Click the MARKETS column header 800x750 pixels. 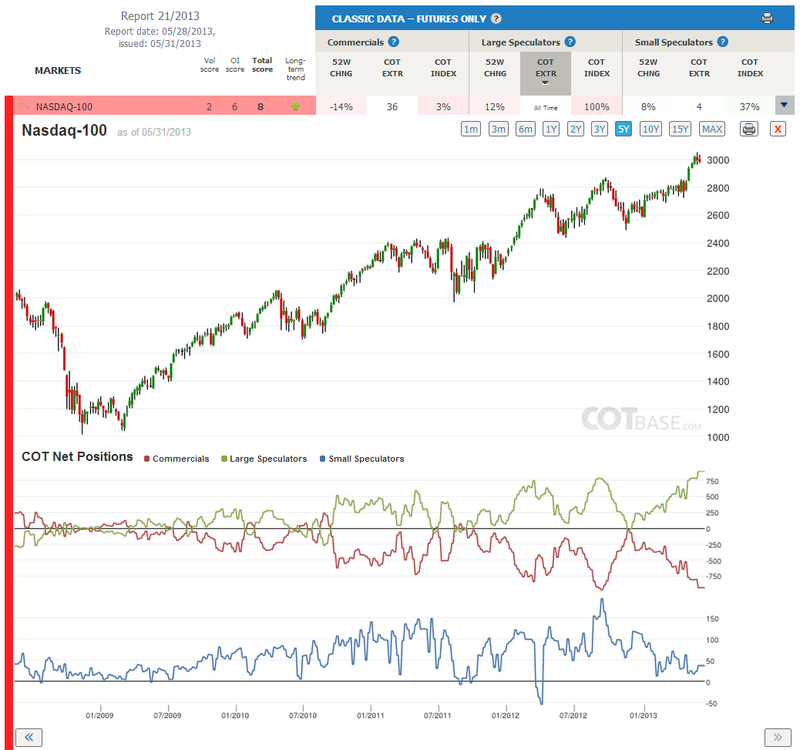coord(58,70)
